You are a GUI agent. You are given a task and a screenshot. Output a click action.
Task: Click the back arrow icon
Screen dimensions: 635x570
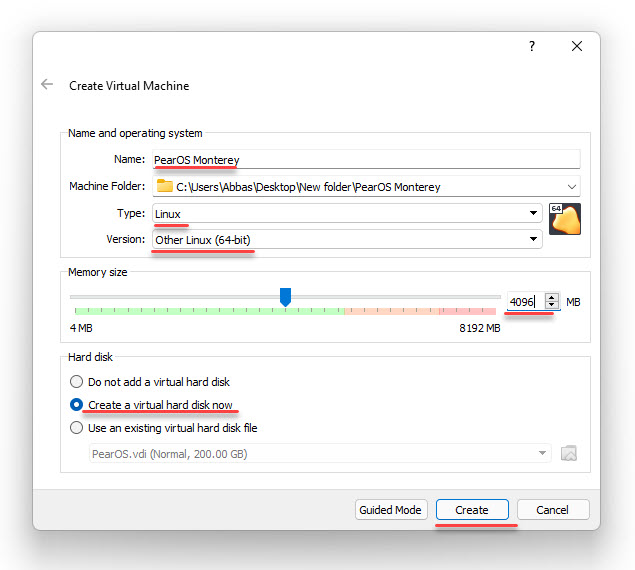(x=47, y=84)
